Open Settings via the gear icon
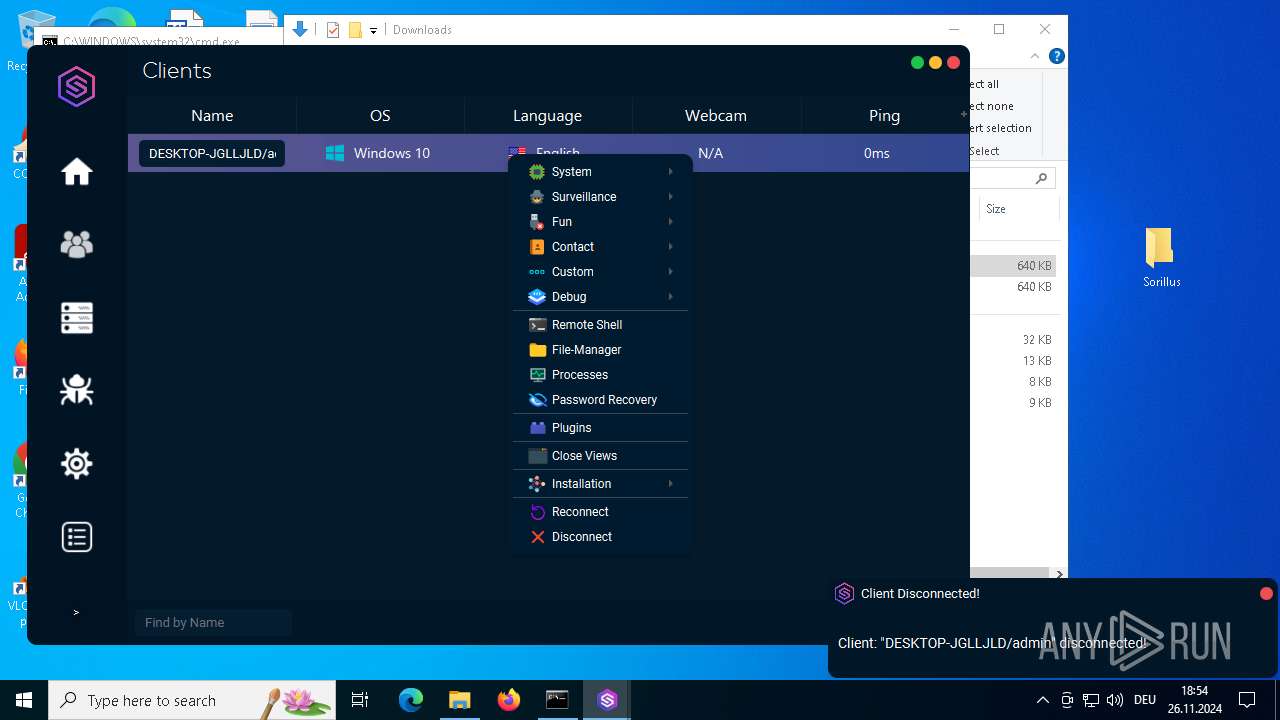Viewport: 1280px width, 720px height. tap(77, 464)
